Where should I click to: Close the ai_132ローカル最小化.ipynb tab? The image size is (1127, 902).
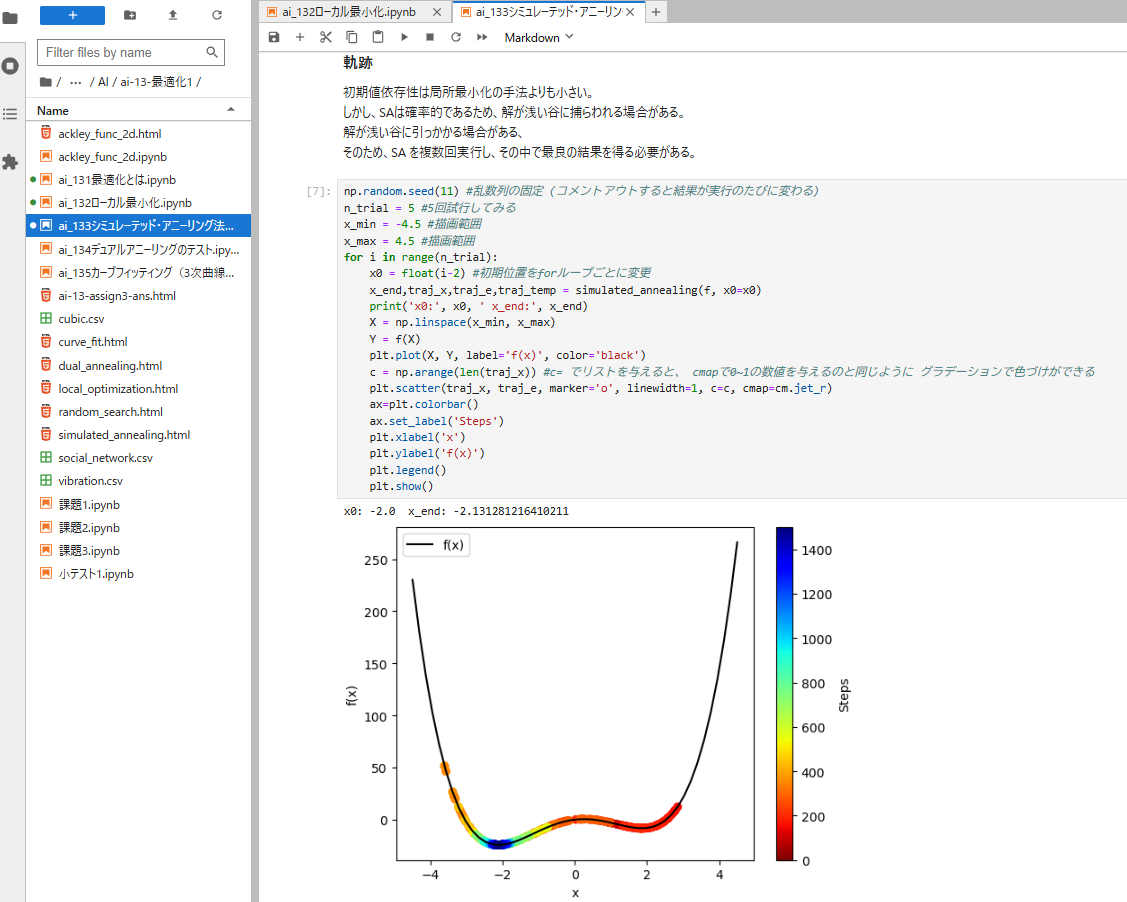click(437, 11)
